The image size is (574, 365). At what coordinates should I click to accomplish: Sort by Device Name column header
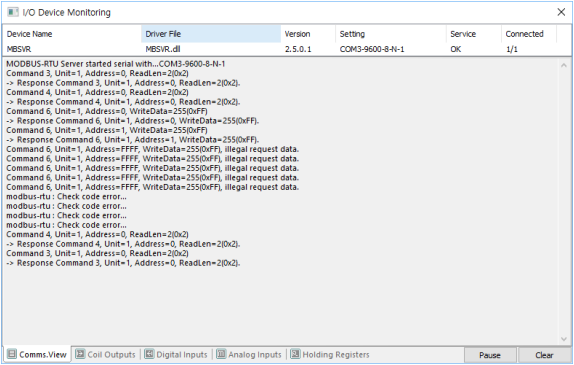tap(72, 34)
